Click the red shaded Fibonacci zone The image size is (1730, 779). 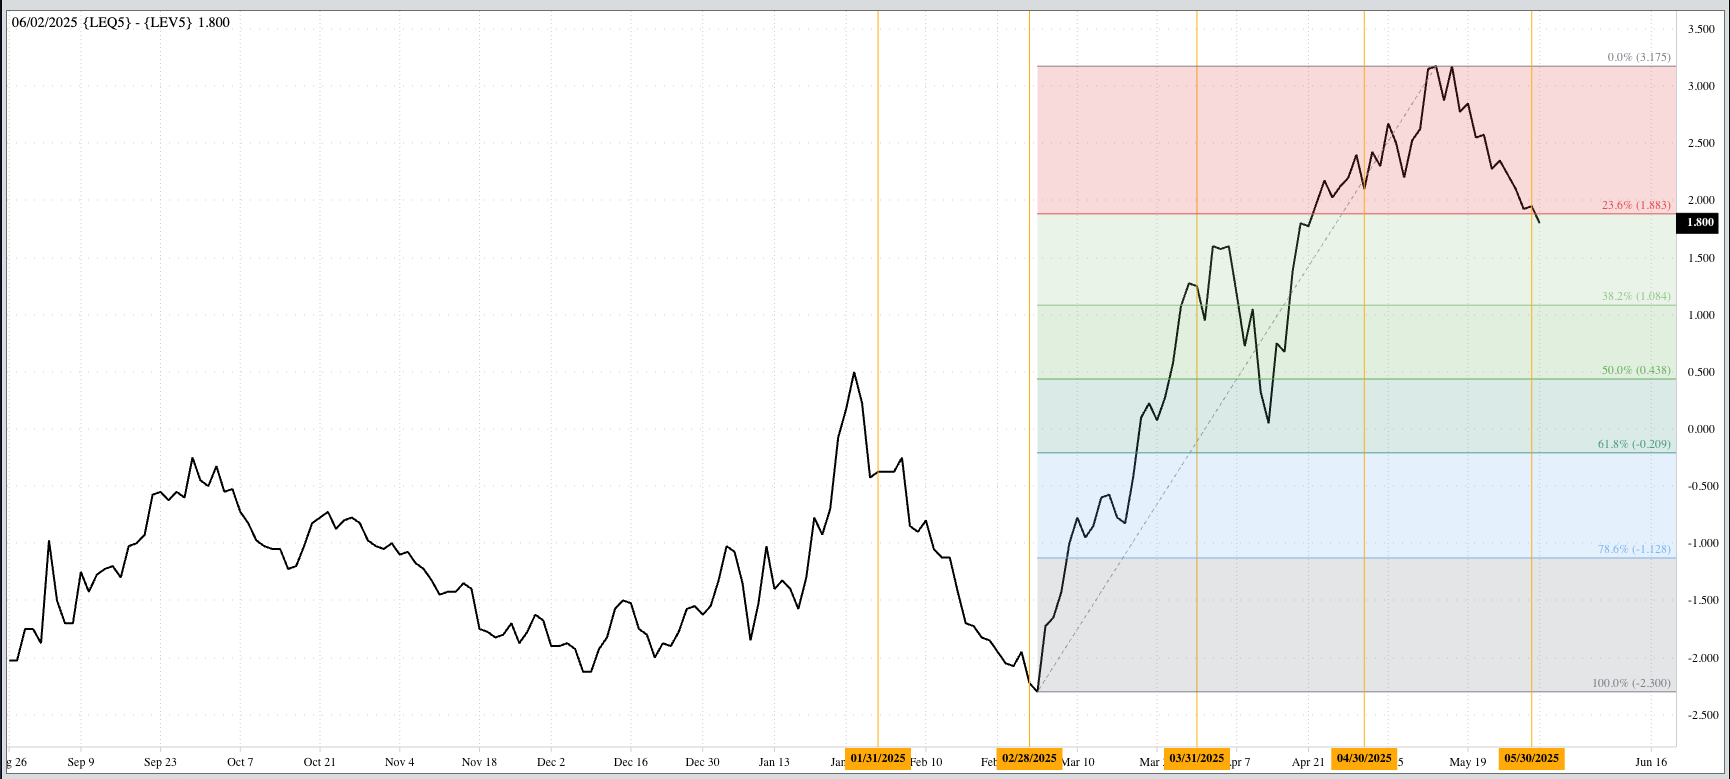click(x=1200, y=140)
